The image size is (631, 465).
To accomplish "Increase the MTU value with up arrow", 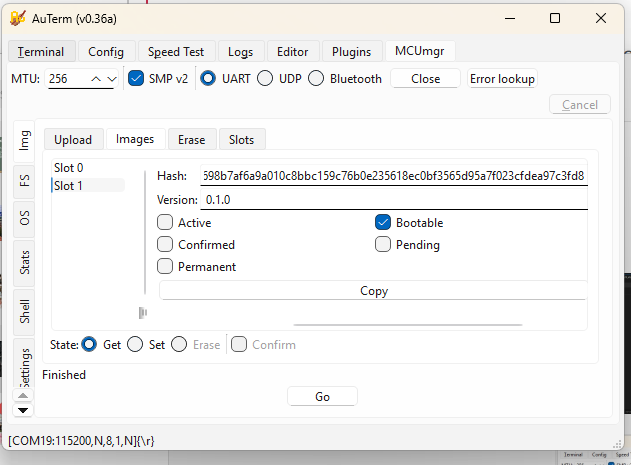I will tap(96, 79).
